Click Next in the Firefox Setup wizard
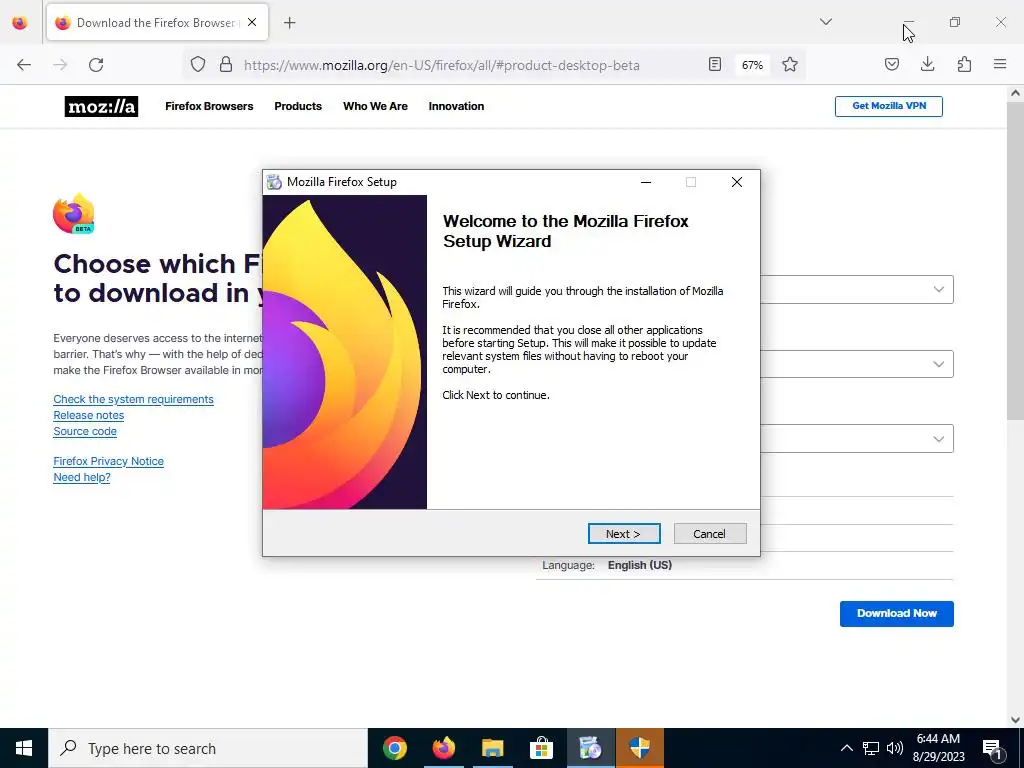Viewport: 1024px width, 768px height. (624, 534)
